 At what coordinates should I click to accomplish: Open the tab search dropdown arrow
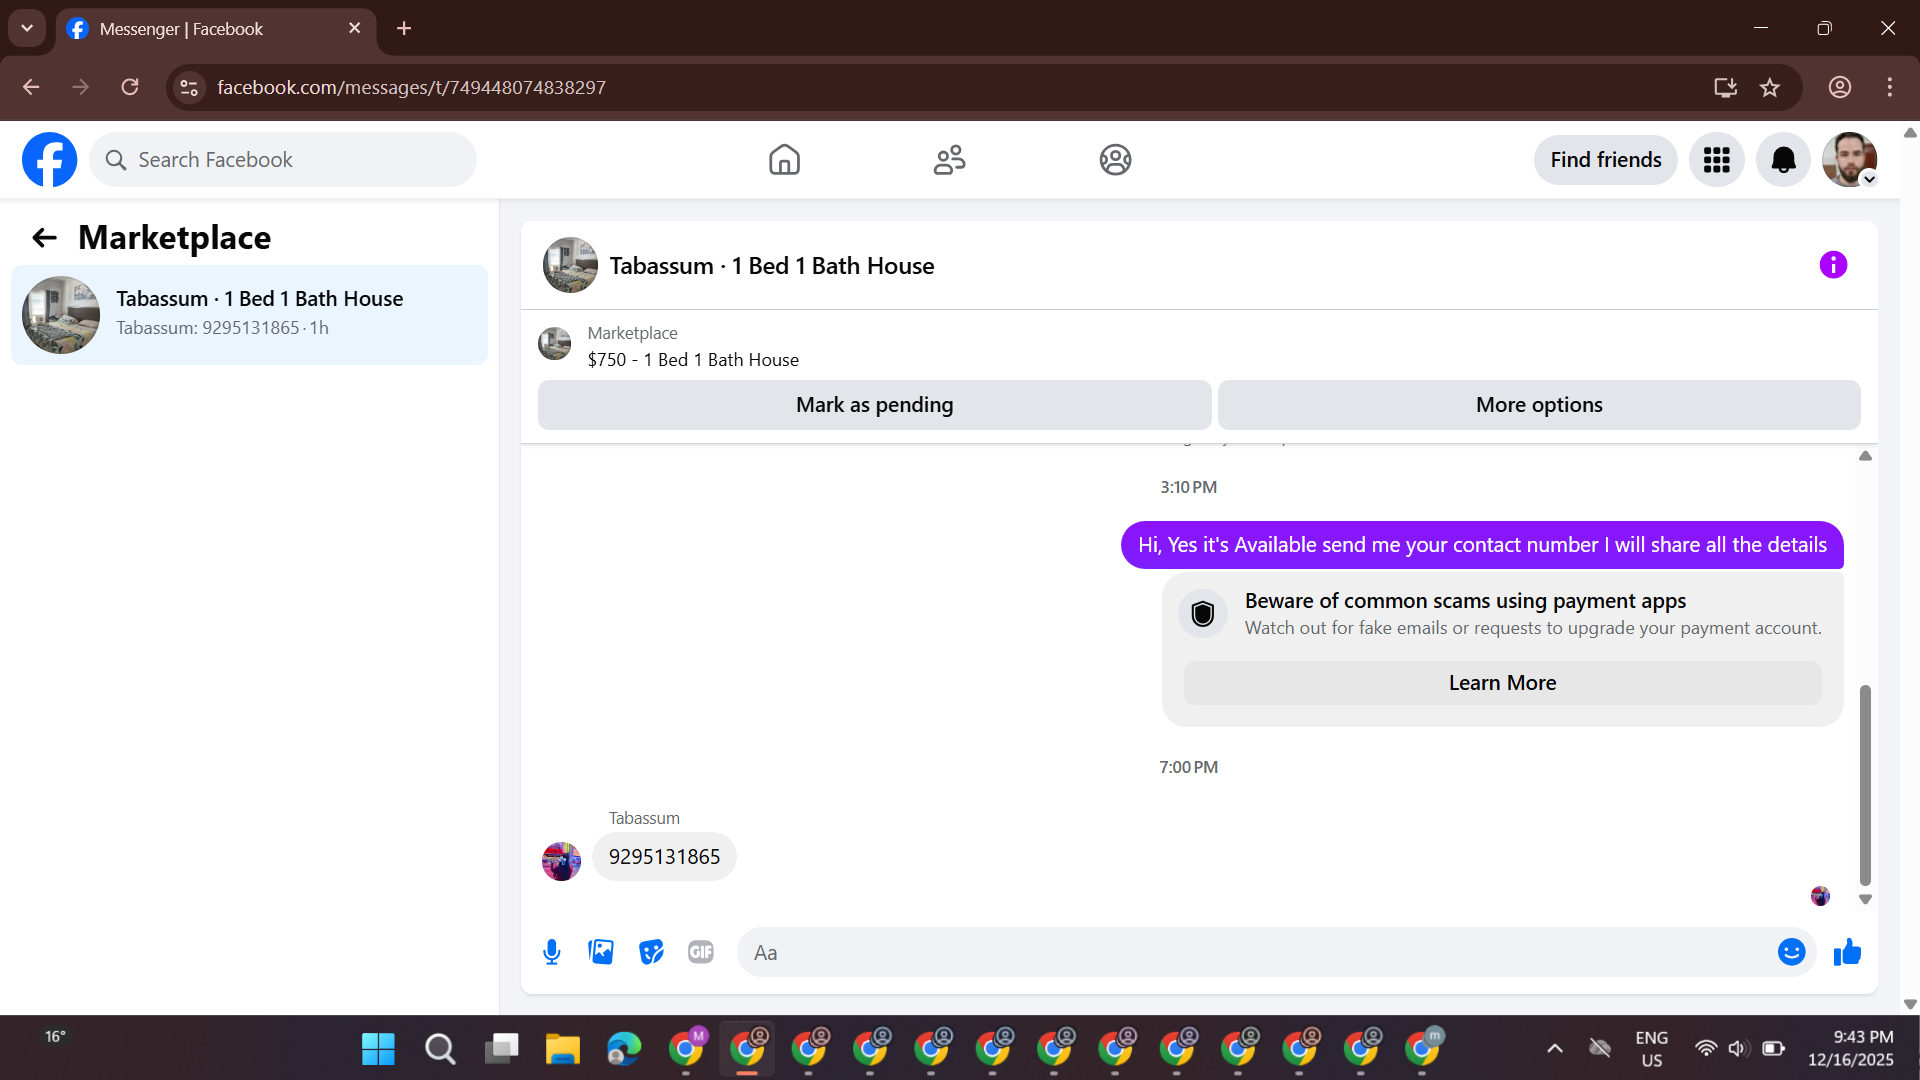[27, 28]
